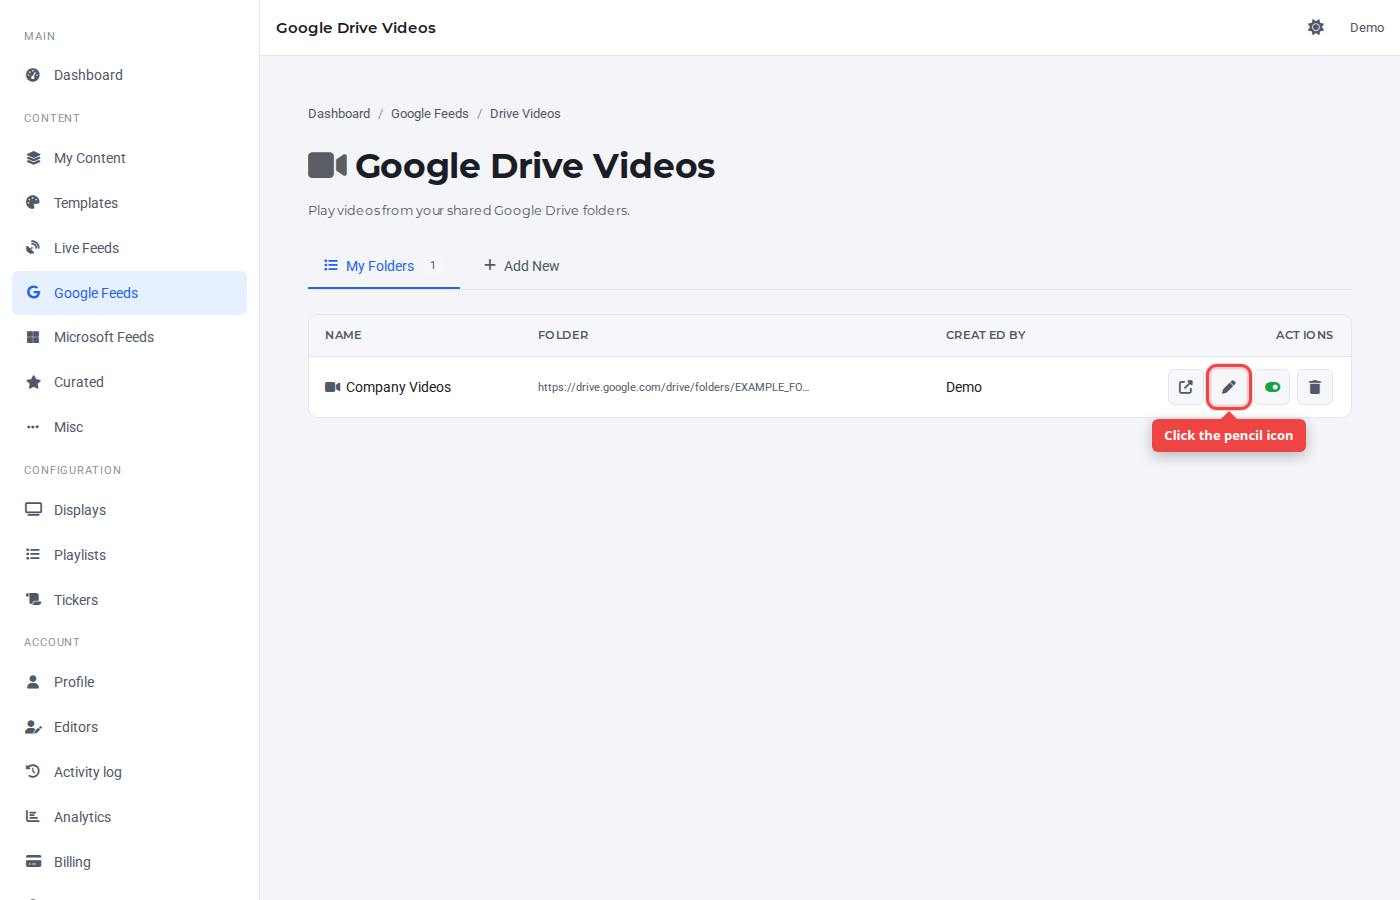View the Activity log page
The image size is (1400, 900).
tap(129, 772)
